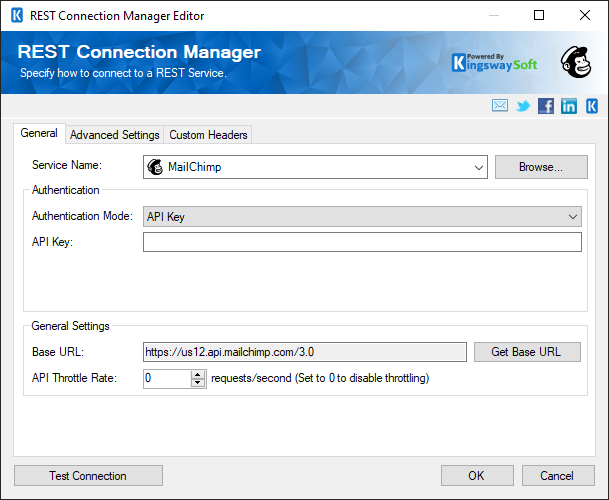The width and height of the screenshot is (609, 500).
Task: Click the 'Authentication Mode:' label
Action: click(82, 216)
